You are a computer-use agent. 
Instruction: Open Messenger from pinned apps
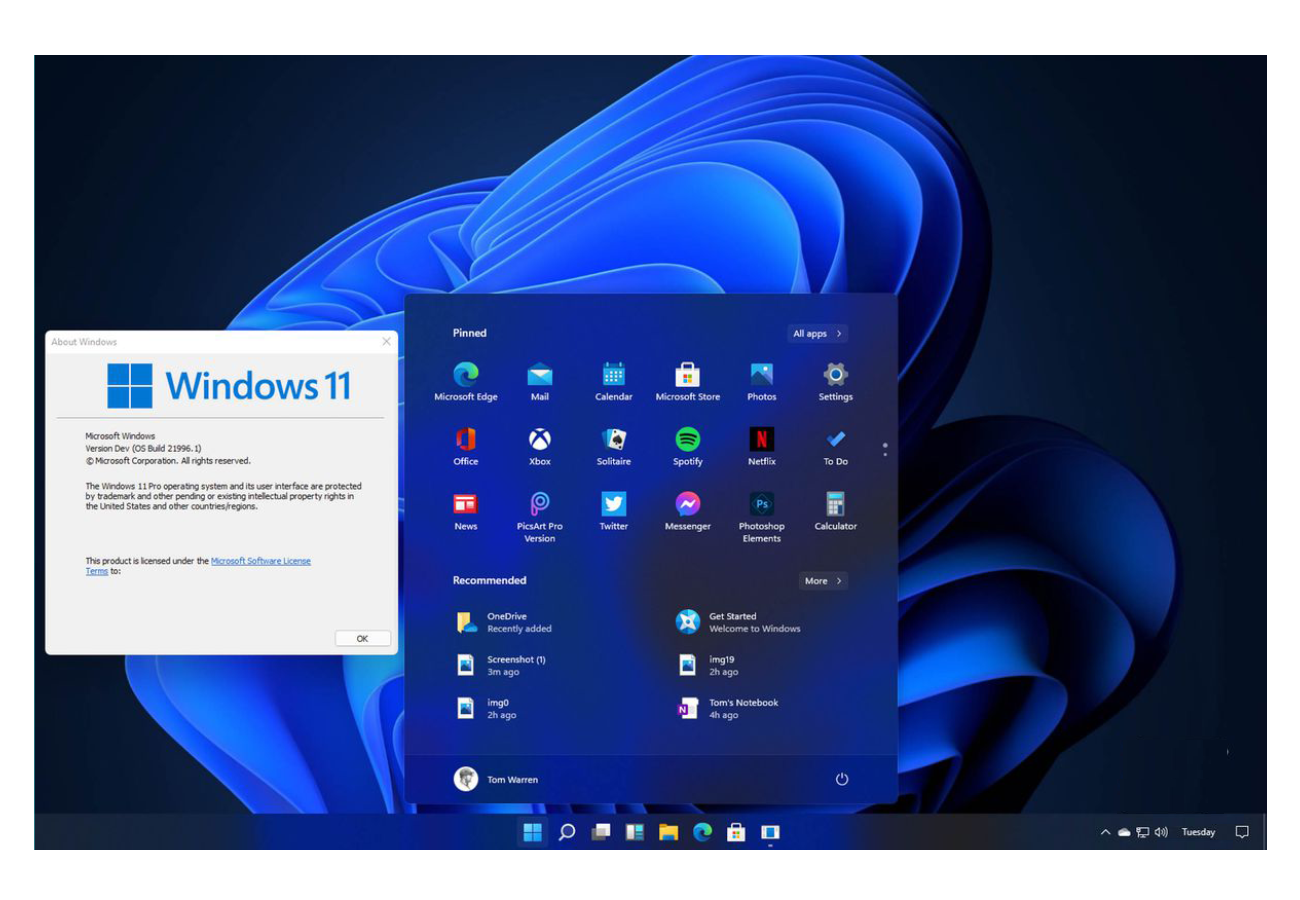coord(688,512)
